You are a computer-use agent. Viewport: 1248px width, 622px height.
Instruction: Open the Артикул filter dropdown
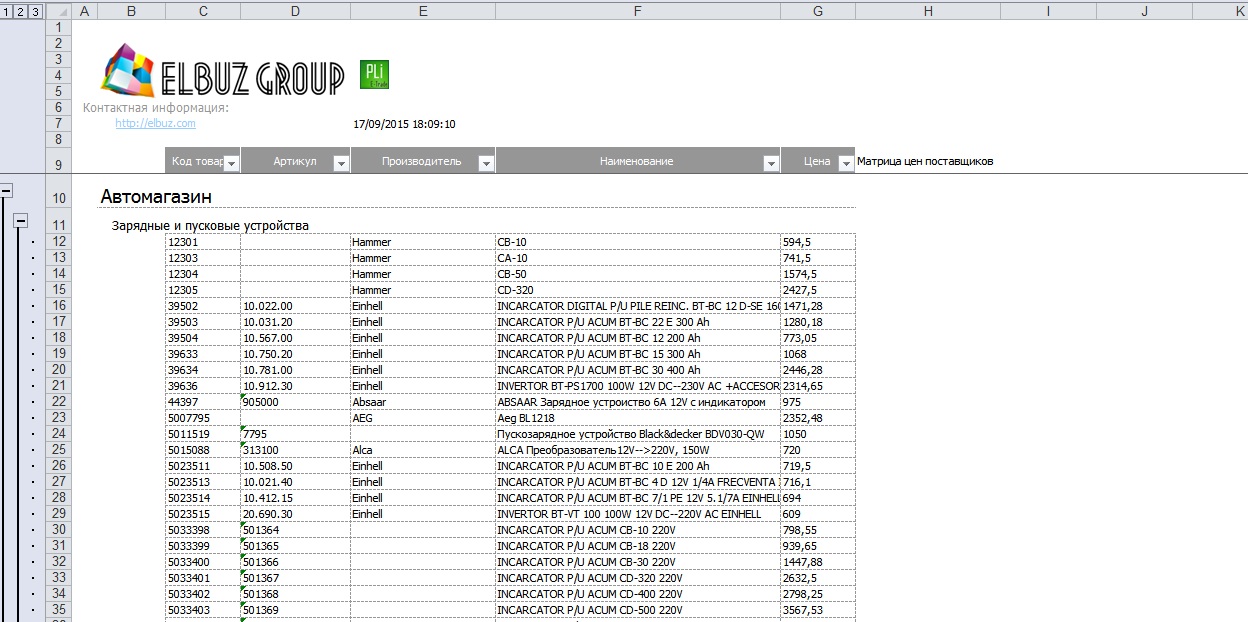coord(341,162)
